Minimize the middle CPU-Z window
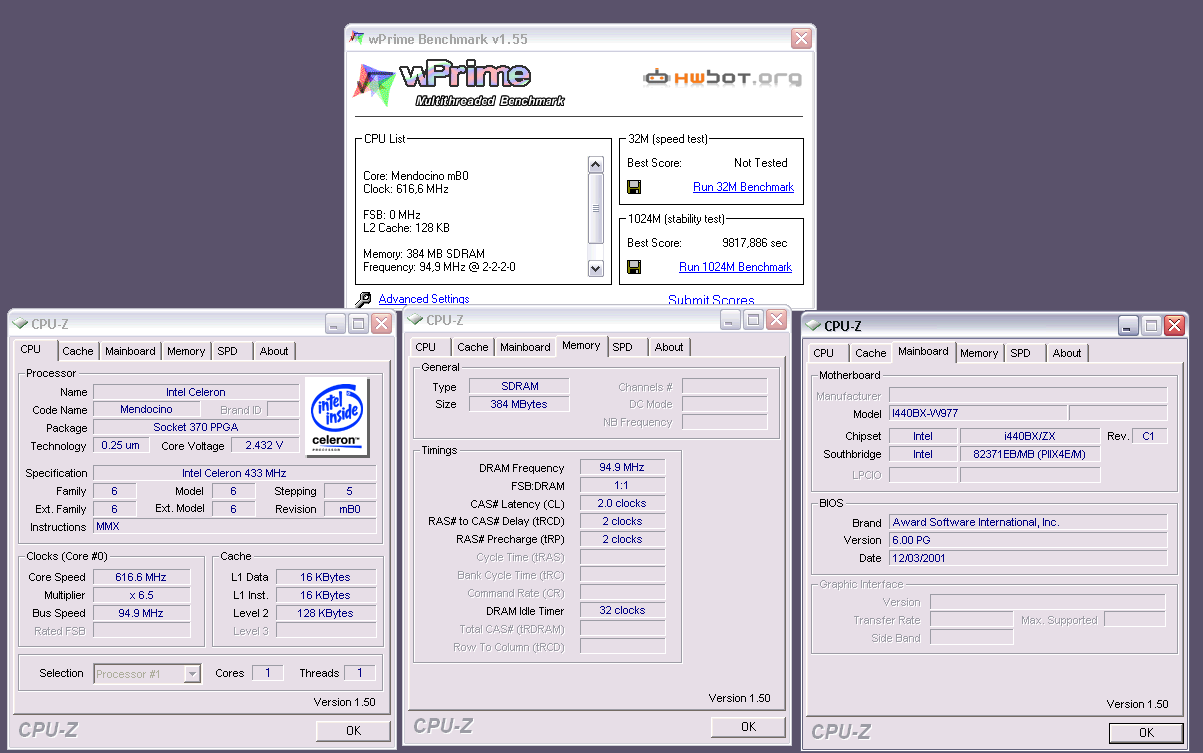Image resolution: width=1203 pixels, height=753 pixels. pos(730,320)
